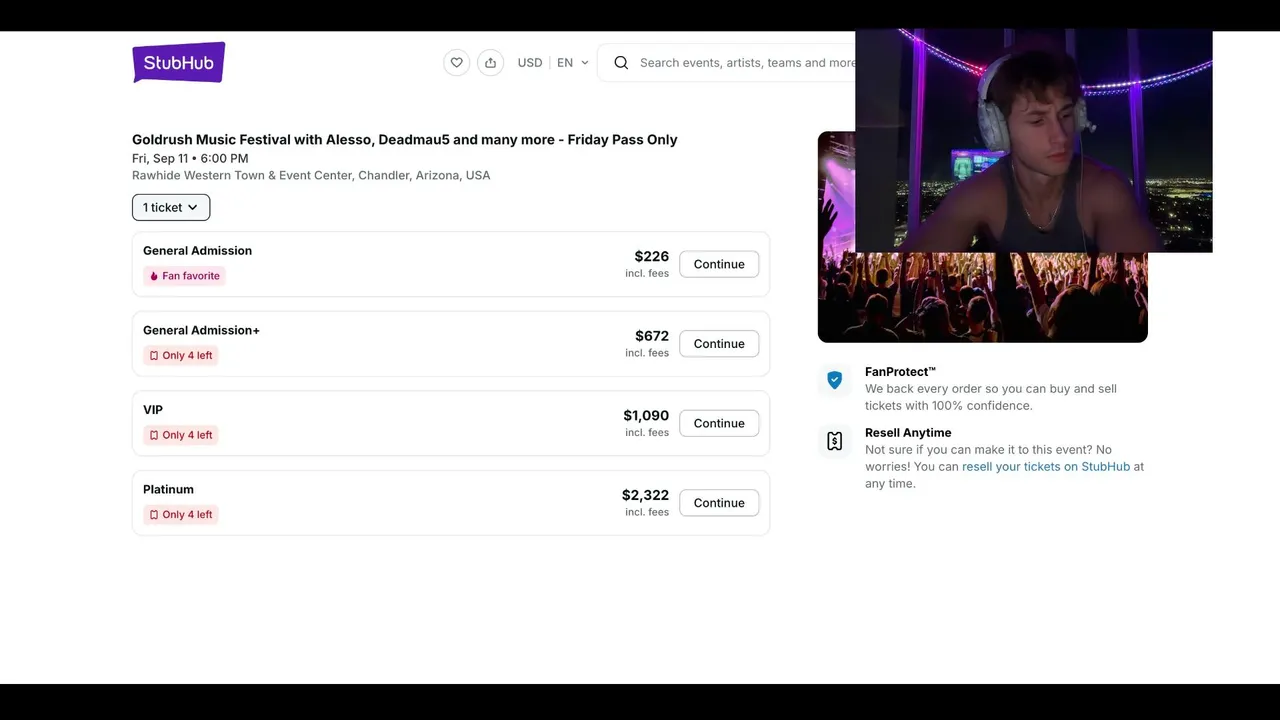The image size is (1280, 720).
Task: Open the 1 ticket quantity dropdown
Action: (x=171, y=207)
